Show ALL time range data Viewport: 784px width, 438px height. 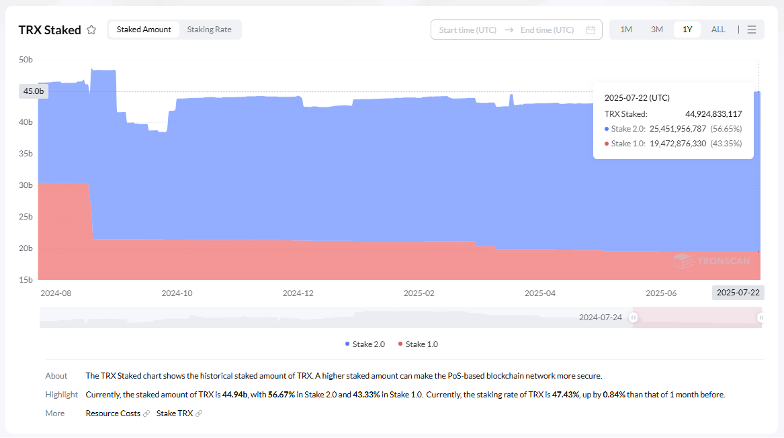pyautogui.click(x=718, y=30)
